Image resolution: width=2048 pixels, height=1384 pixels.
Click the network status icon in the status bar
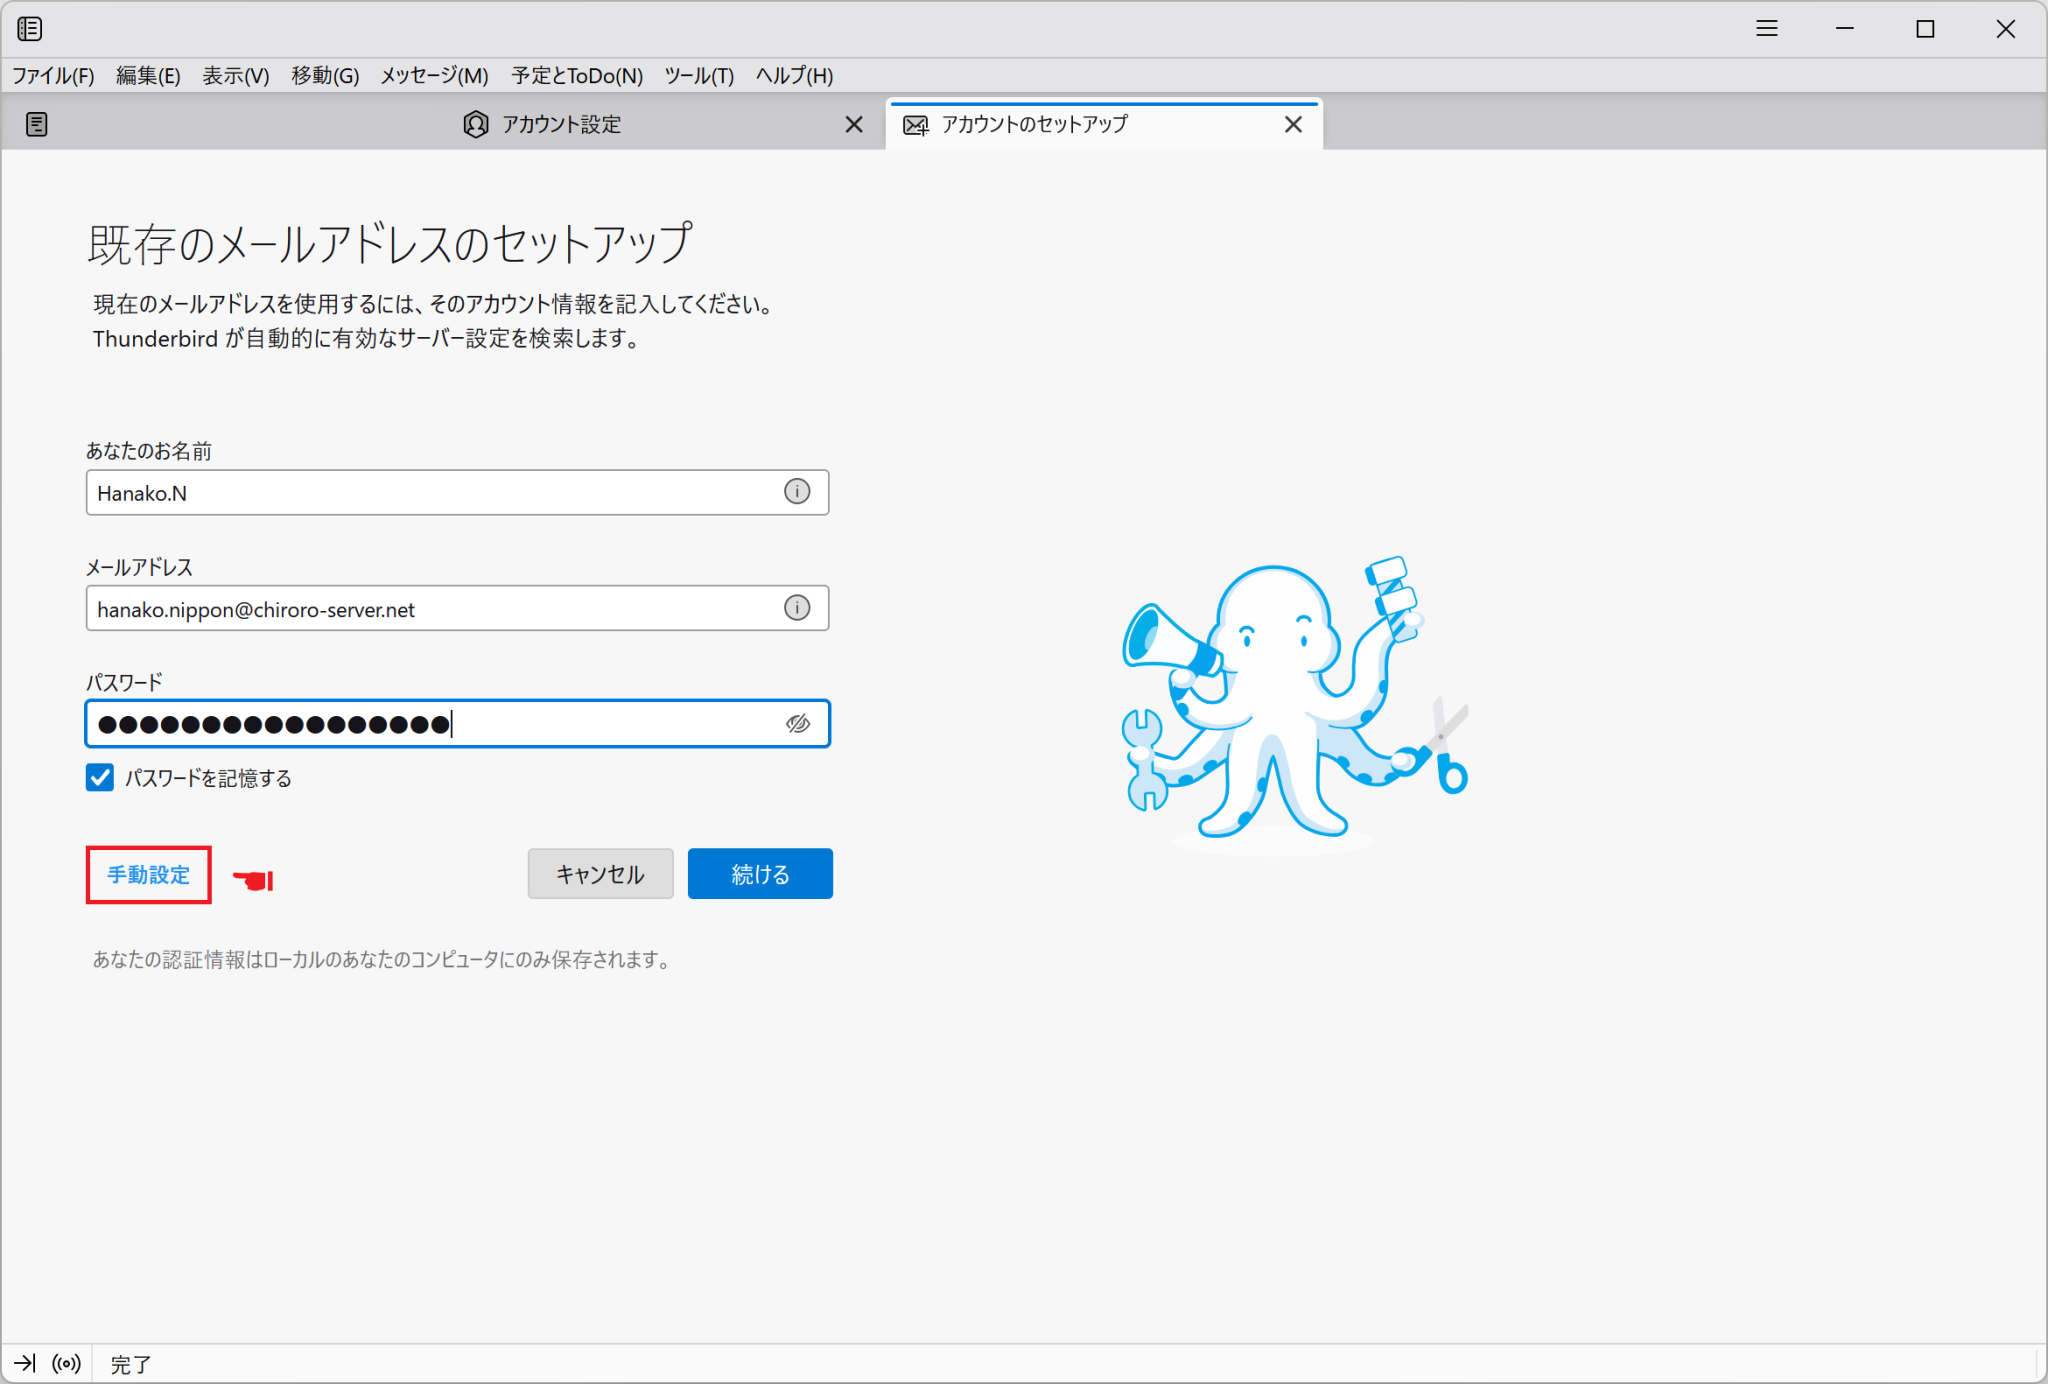[x=65, y=1363]
